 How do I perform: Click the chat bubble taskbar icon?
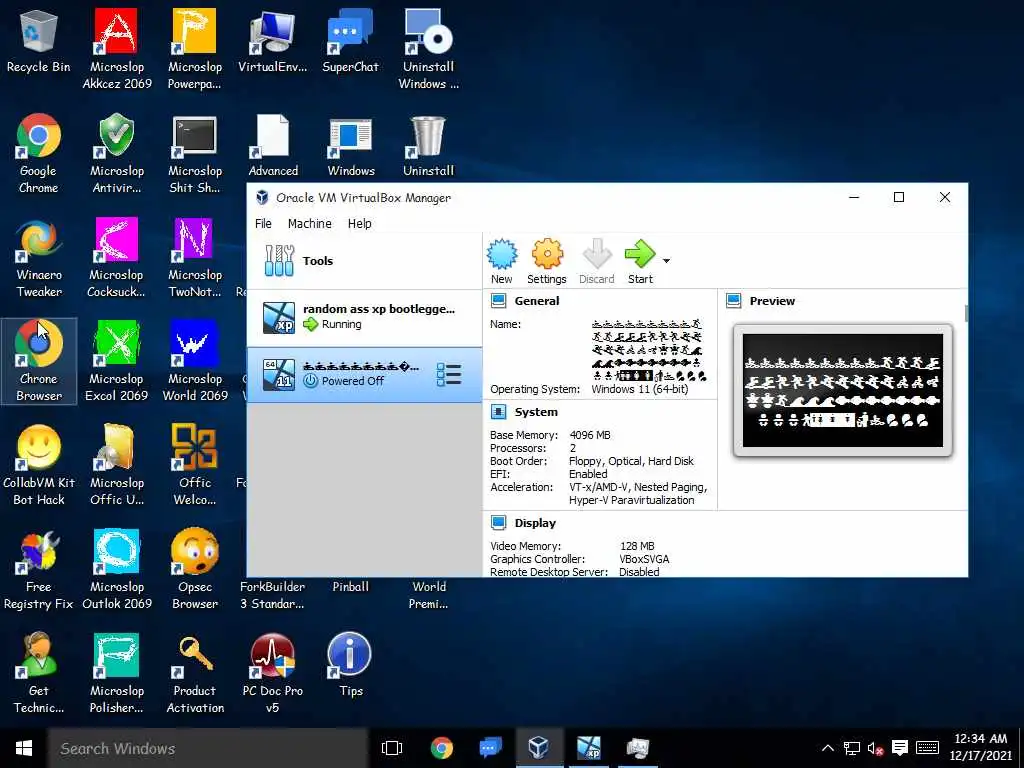pos(490,748)
